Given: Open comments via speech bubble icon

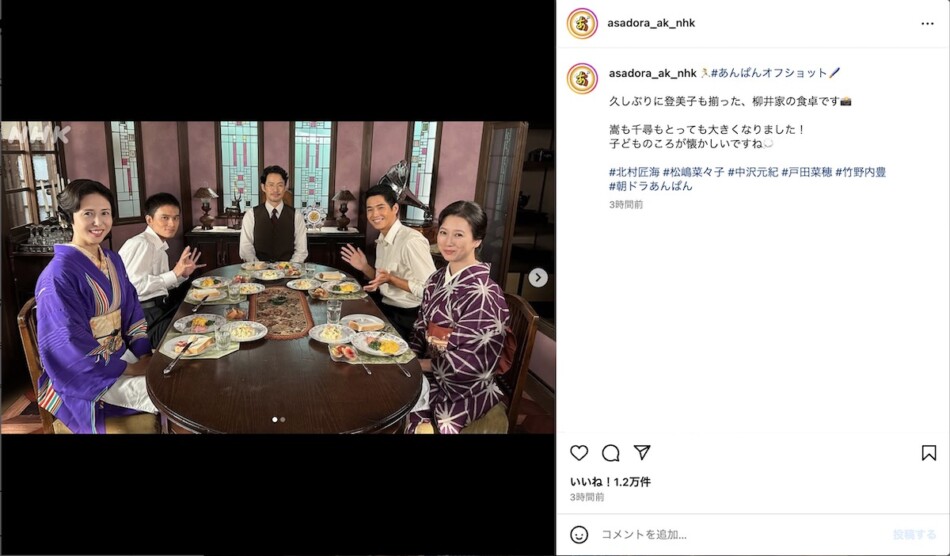Looking at the screenshot, I should (x=611, y=452).
